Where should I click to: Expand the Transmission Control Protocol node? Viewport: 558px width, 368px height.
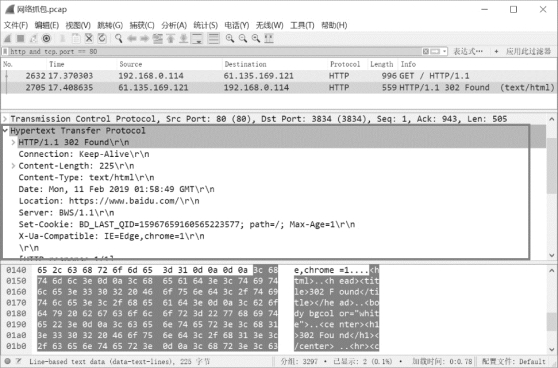(5, 119)
